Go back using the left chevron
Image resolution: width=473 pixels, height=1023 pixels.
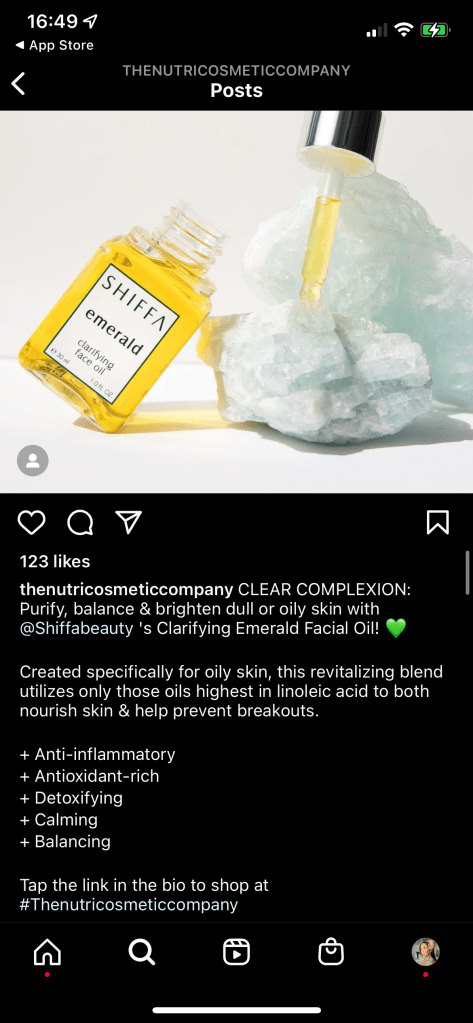[19, 84]
